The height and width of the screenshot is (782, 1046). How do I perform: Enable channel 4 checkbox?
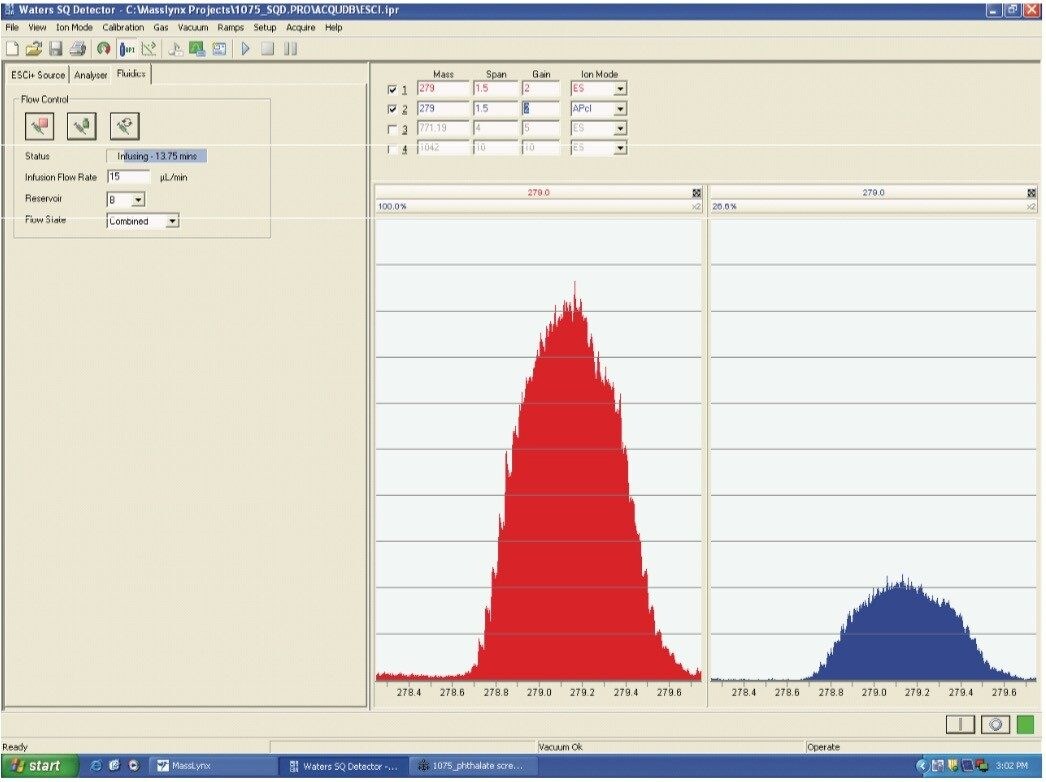pyautogui.click(x=392, y=149)
